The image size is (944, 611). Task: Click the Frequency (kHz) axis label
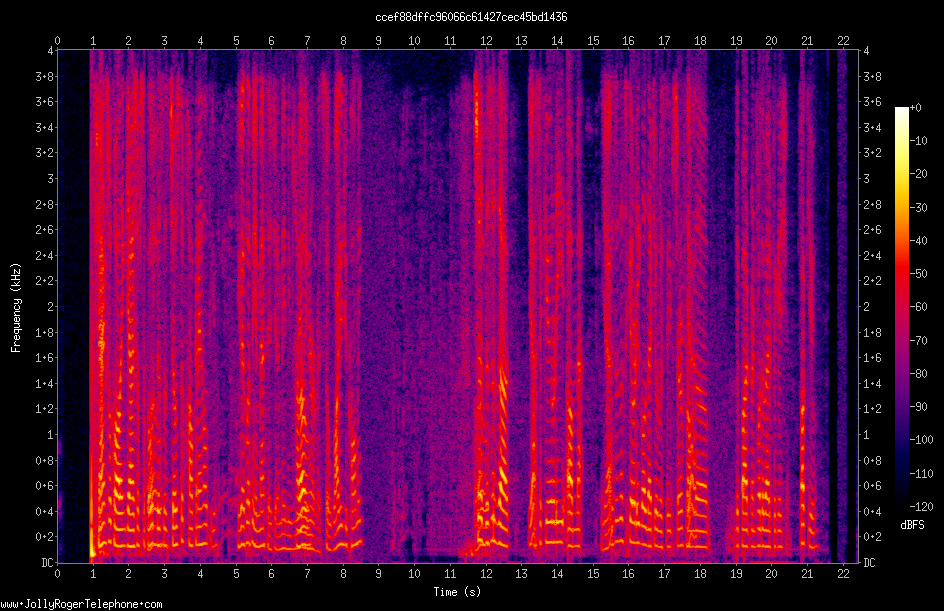point(16,308)
